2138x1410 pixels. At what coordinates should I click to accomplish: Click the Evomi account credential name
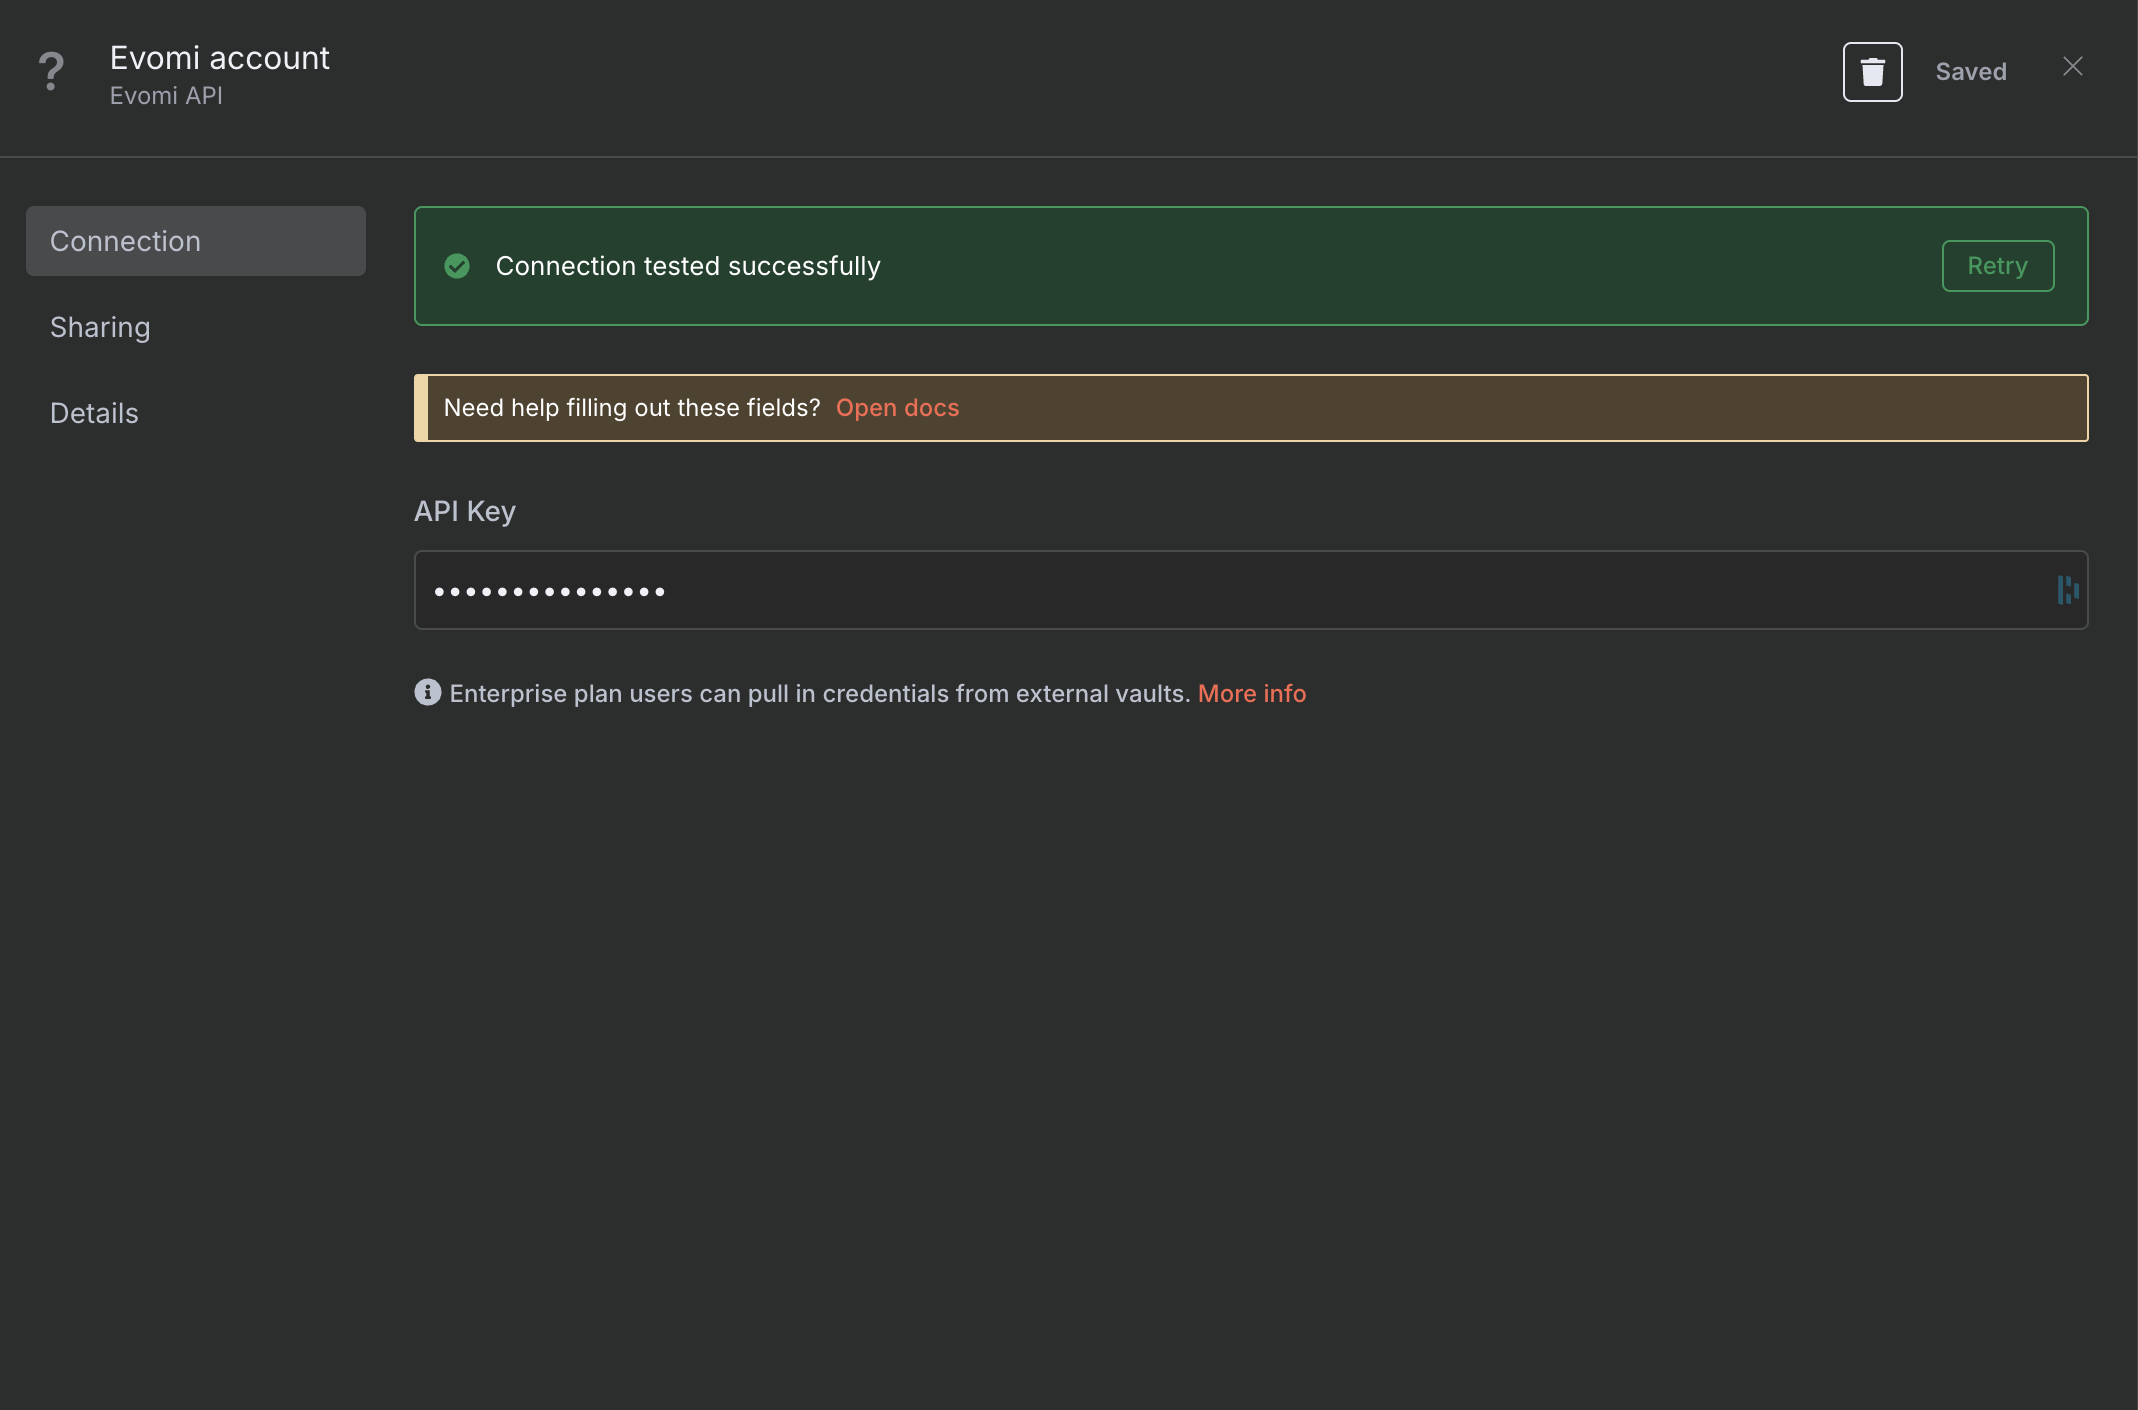click(x=219, y=58)
